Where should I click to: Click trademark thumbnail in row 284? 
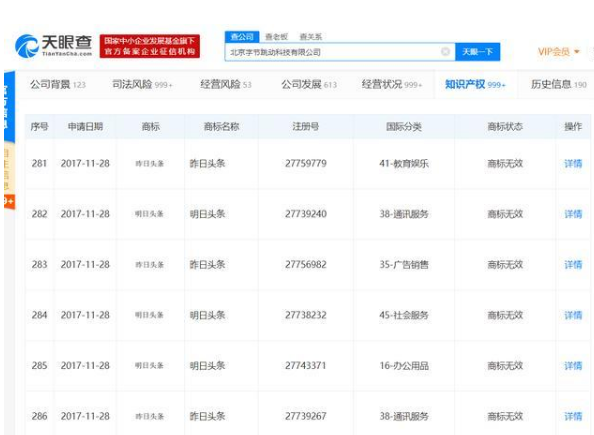(x=150, y=315)
